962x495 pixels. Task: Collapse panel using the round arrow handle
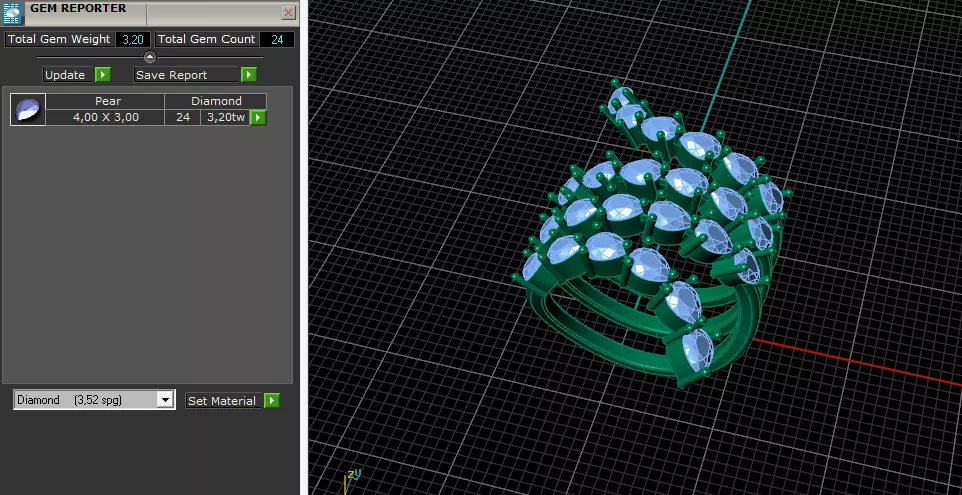pyautogui.click(x=150, y=57)
